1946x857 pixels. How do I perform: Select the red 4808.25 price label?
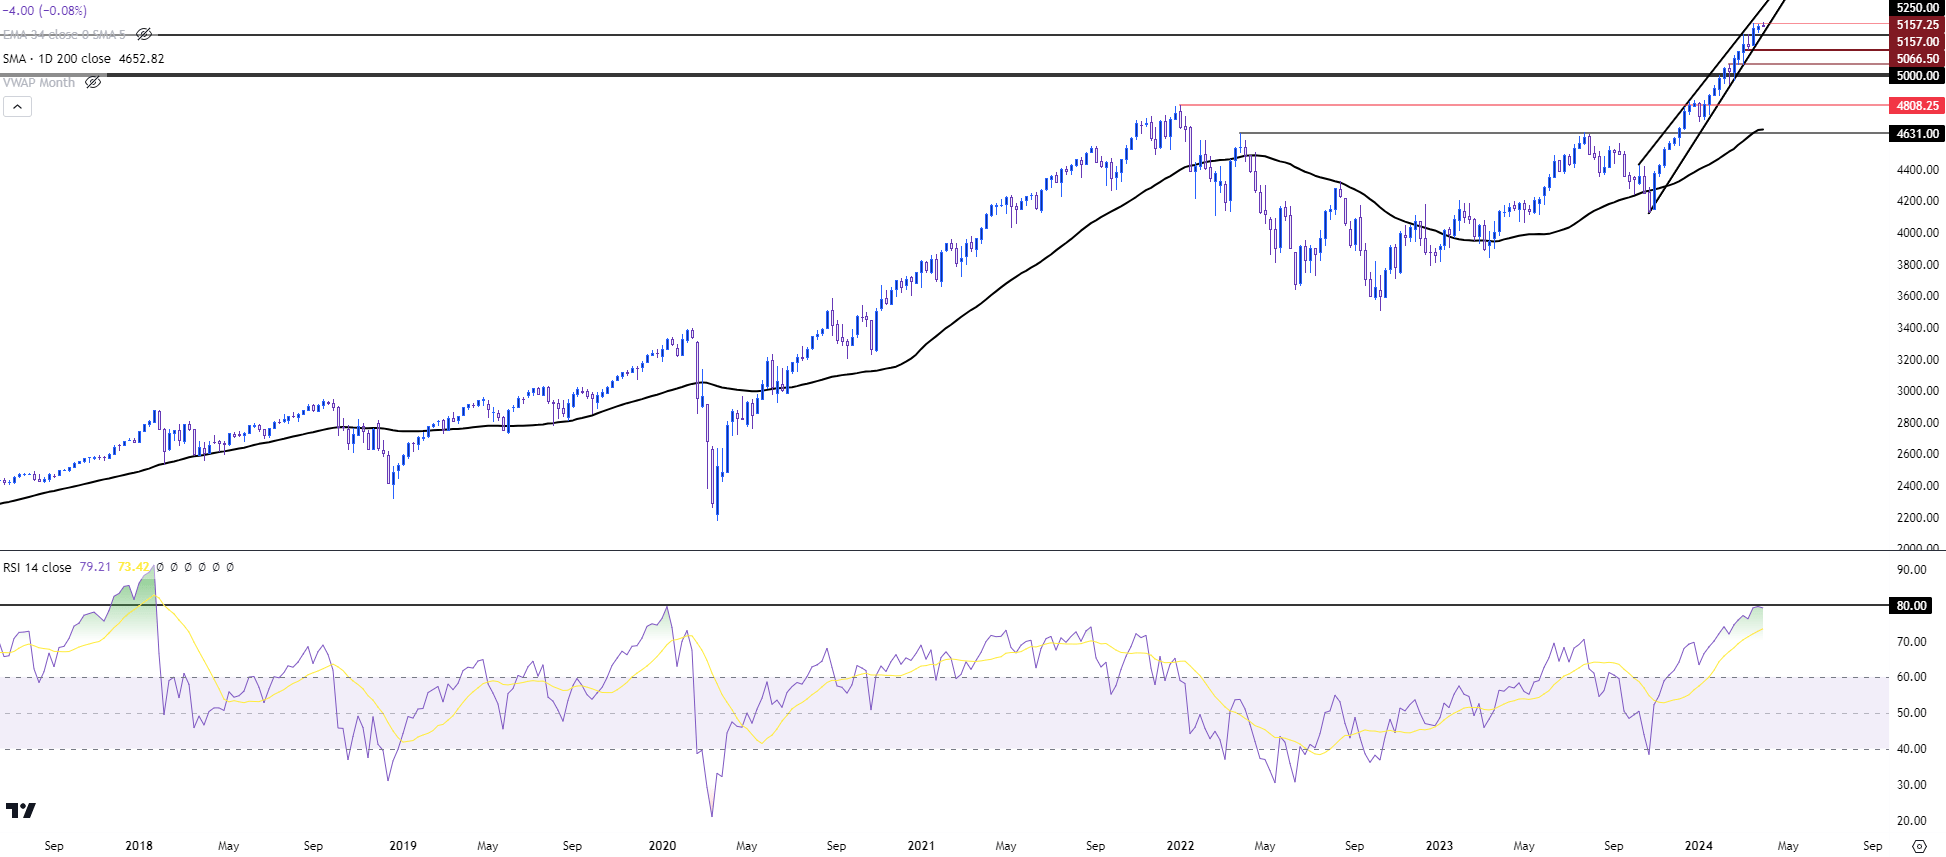coord(1917,105)
